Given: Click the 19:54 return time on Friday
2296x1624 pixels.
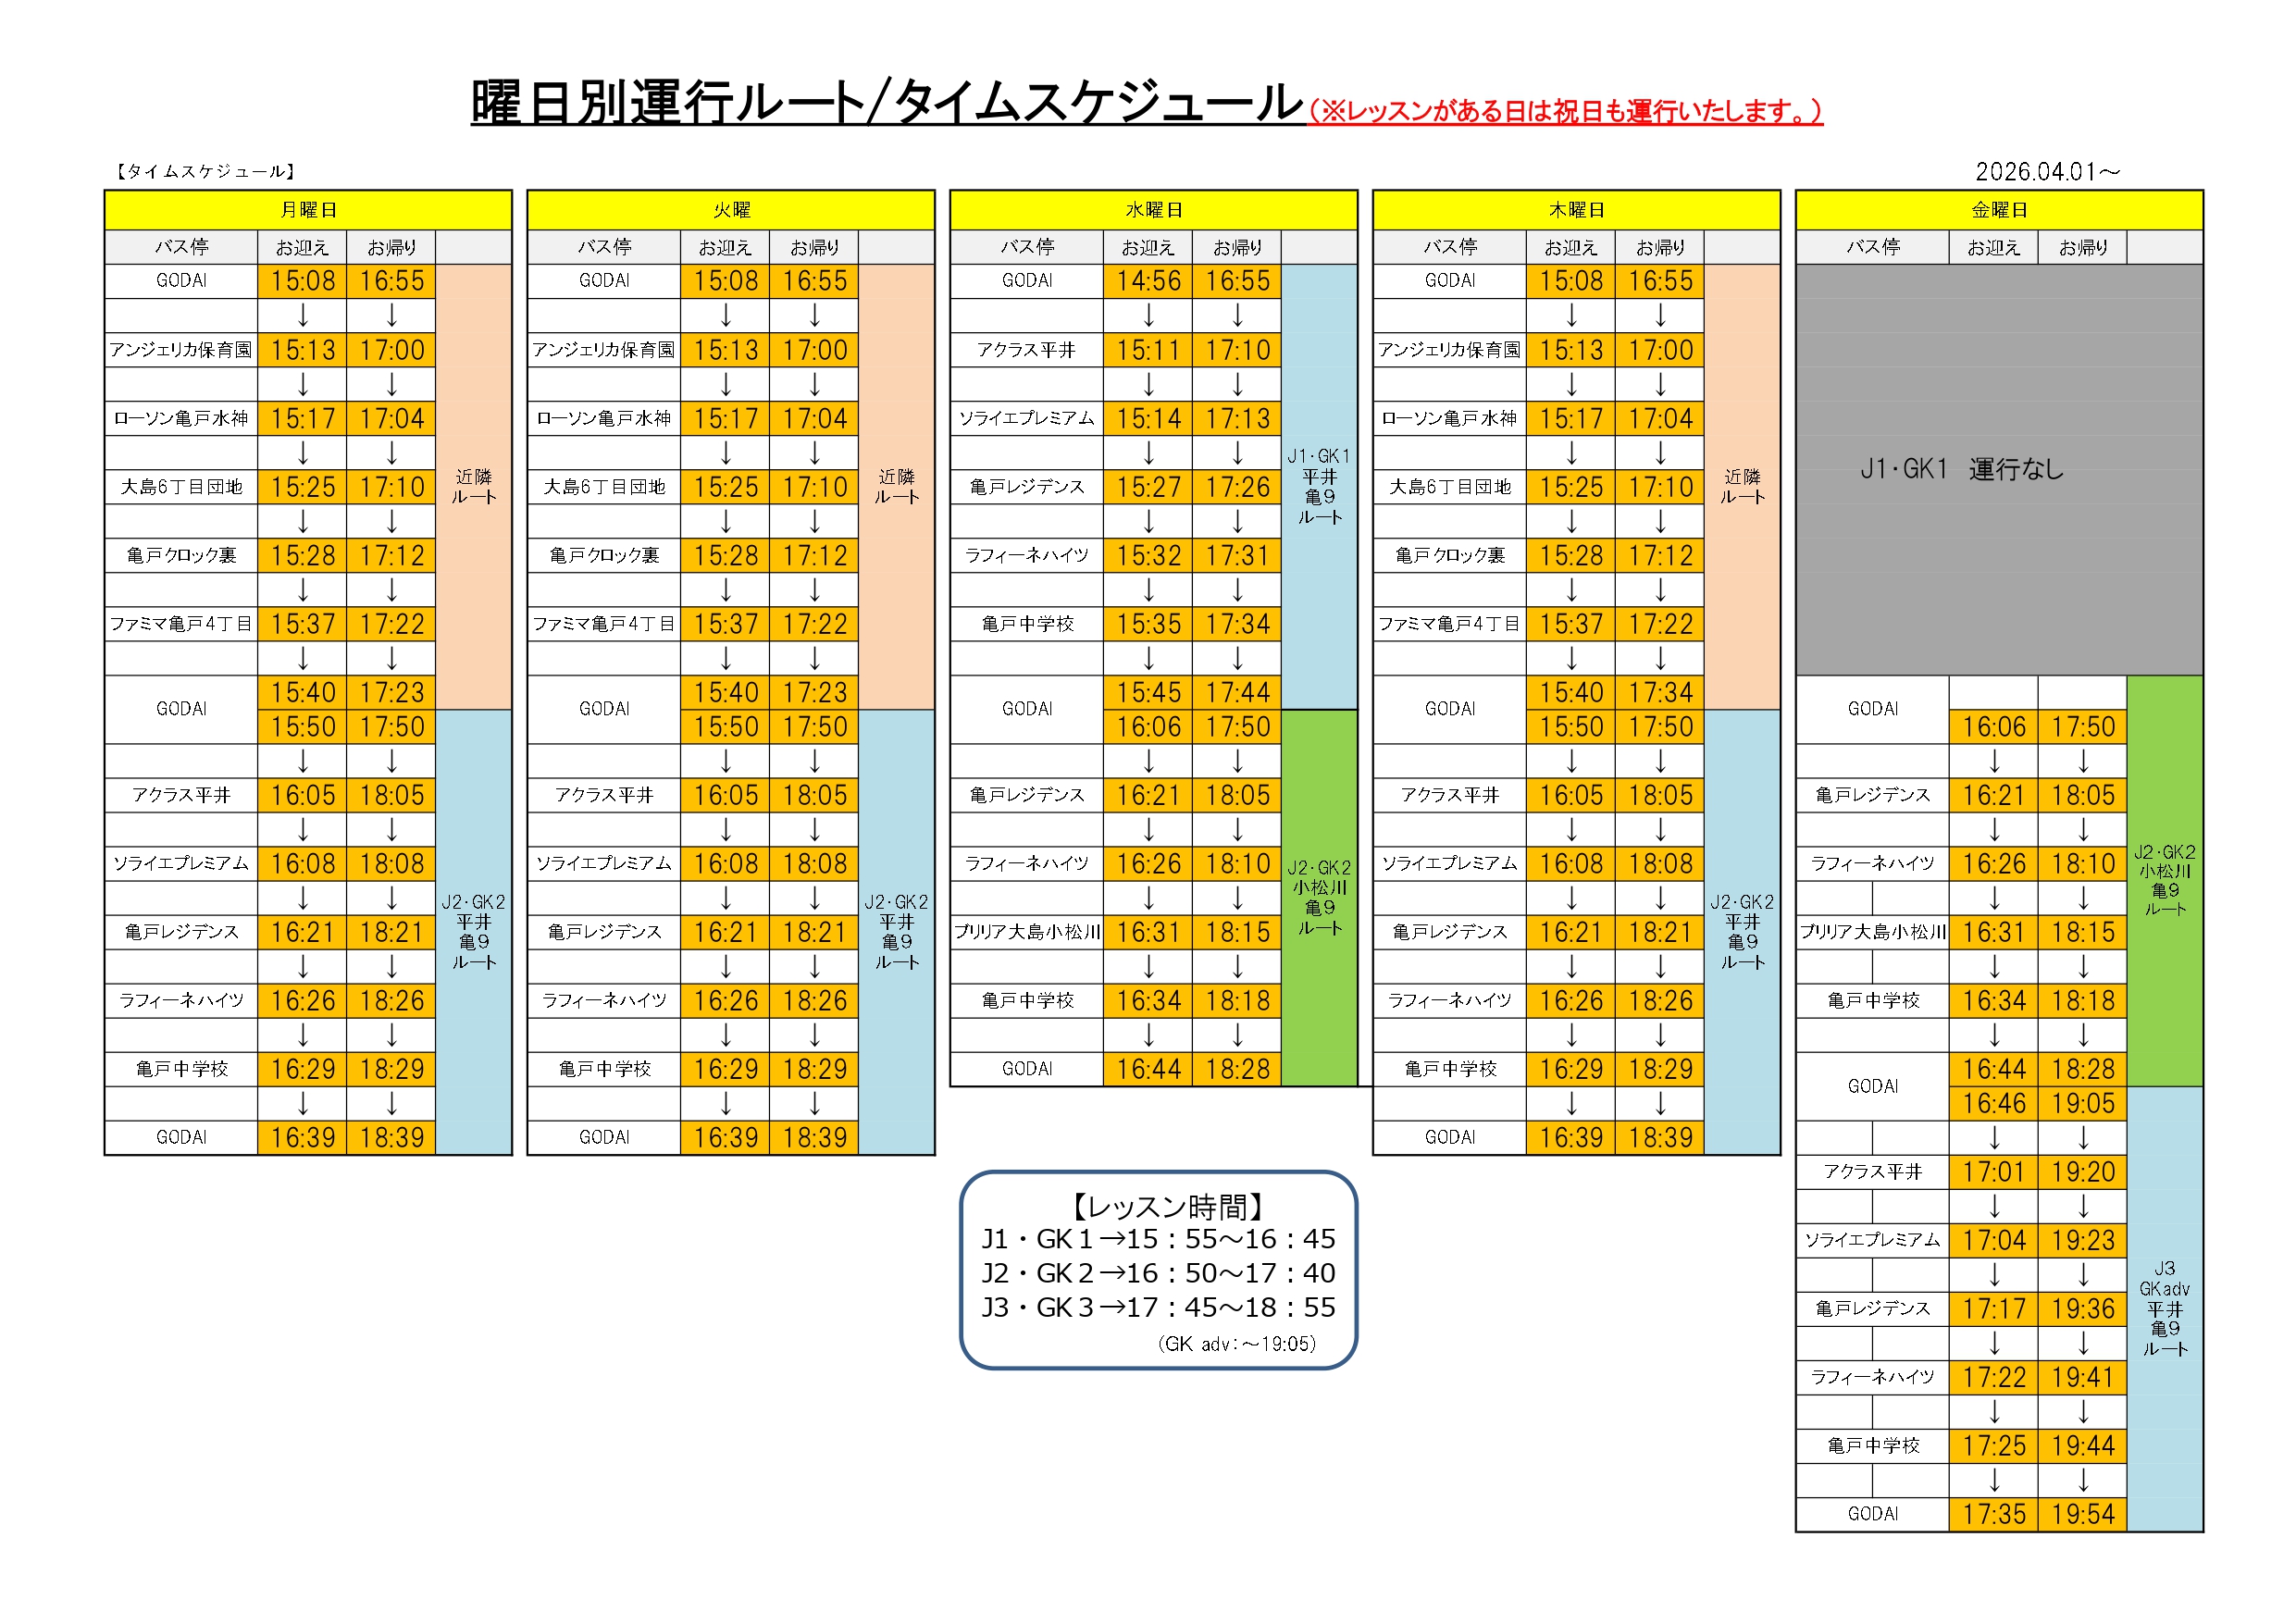Looking at the screenshot, I should [2083, 1514].
